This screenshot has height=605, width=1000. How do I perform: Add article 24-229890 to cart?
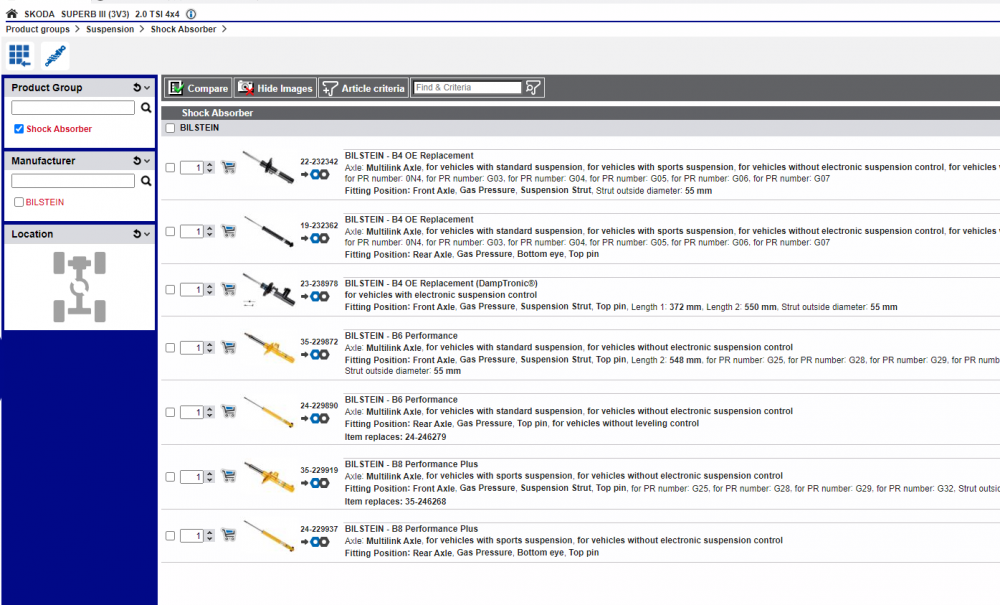pyautogui.click(x=228, y=412)
